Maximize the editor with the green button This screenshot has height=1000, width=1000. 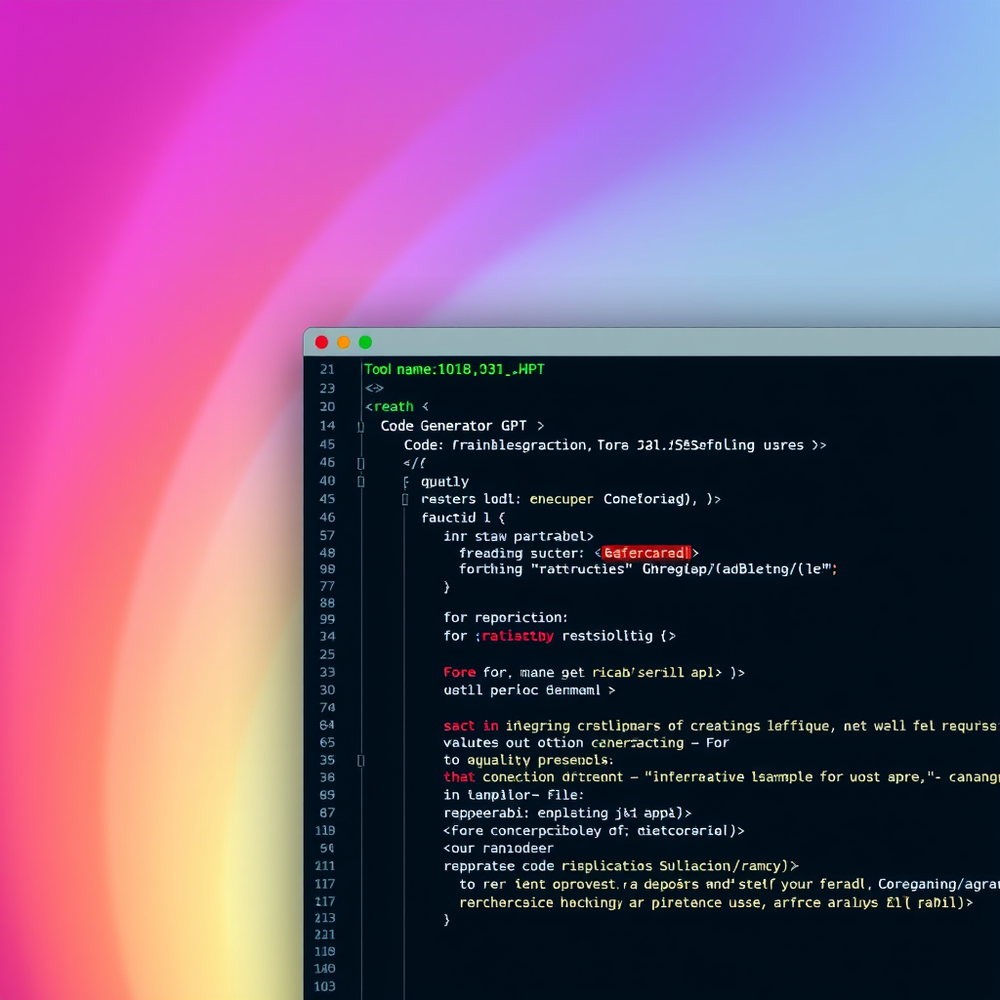[x=365, y=342]
